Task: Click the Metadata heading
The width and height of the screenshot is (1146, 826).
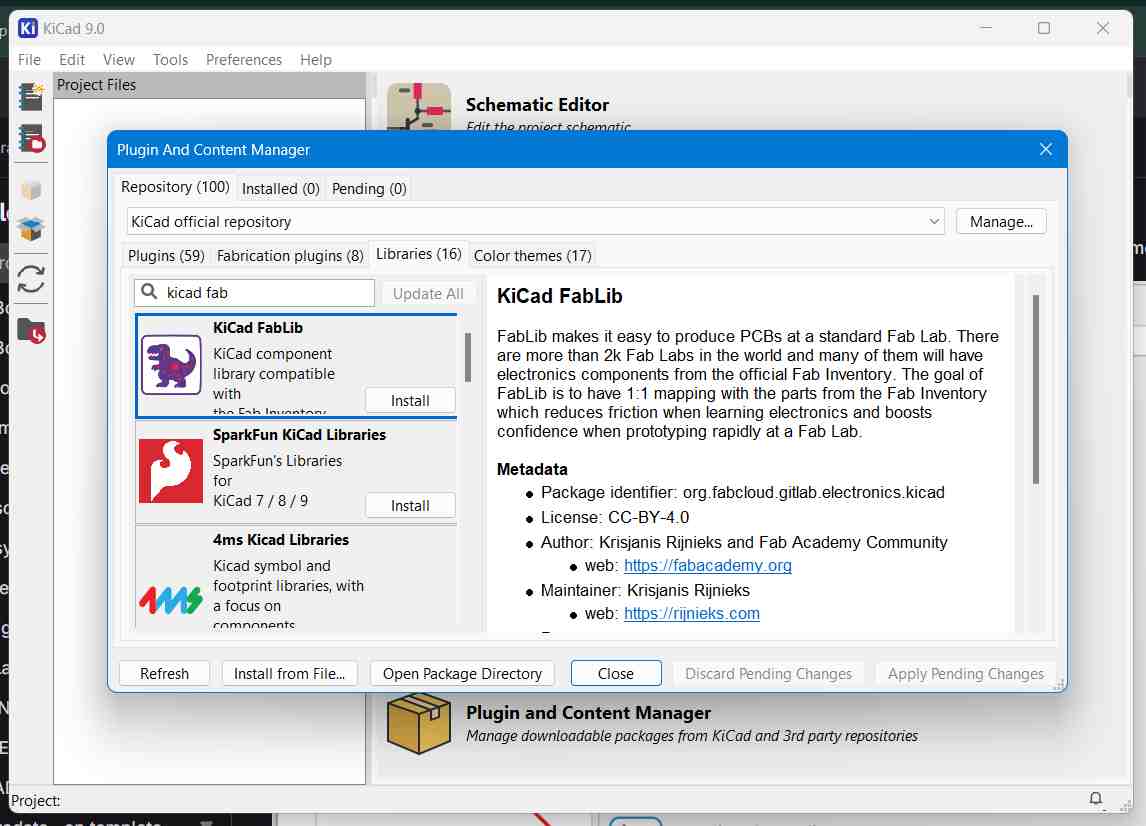Action: 532,469
